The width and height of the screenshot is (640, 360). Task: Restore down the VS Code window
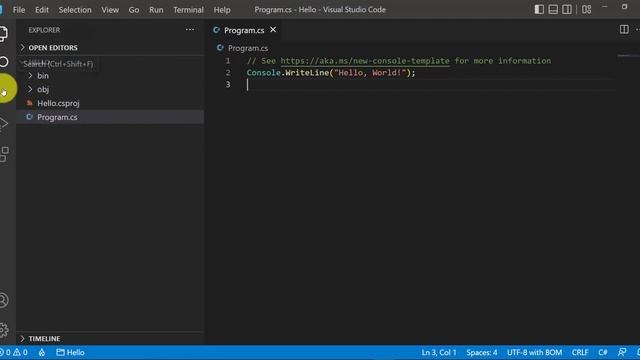tap(624, 7)
